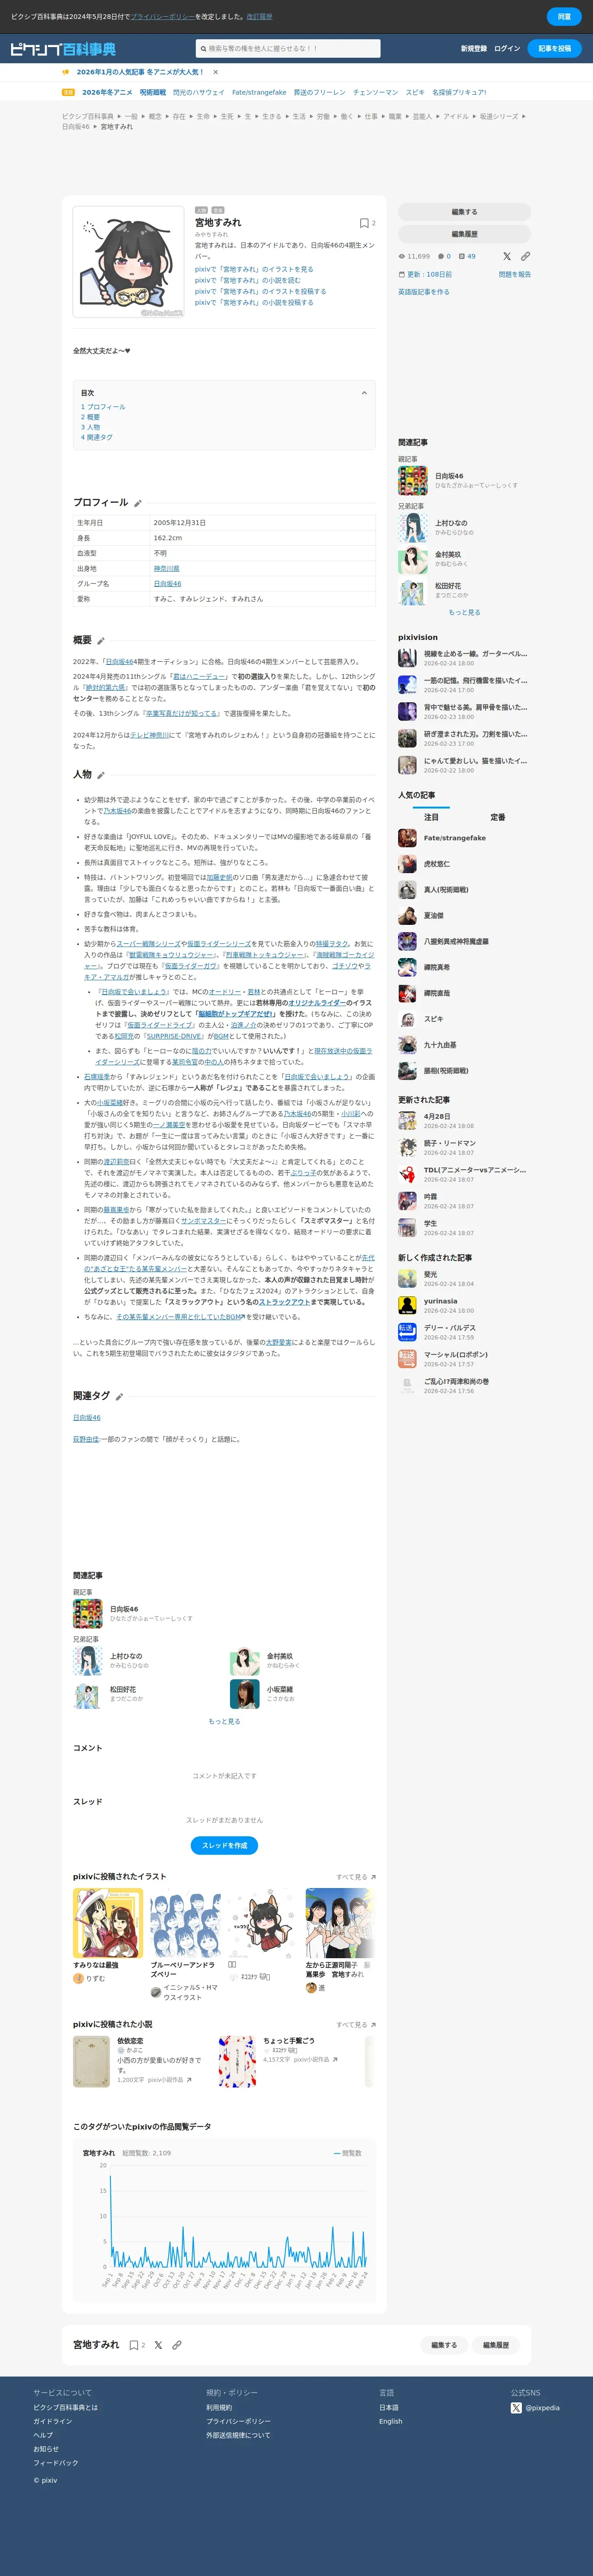Click sidebar もっと見る under 兄弟記事
593x2576 pixels.
click(x=464, y=612)
